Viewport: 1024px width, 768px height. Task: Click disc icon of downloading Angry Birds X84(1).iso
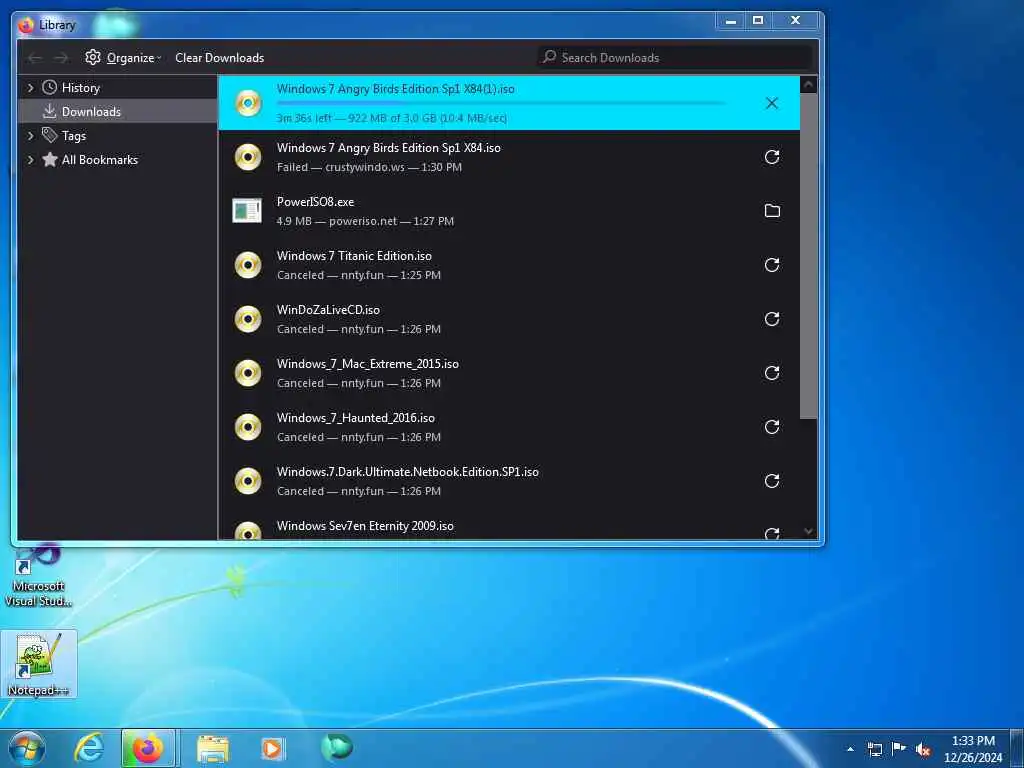[x=248, y=103]
